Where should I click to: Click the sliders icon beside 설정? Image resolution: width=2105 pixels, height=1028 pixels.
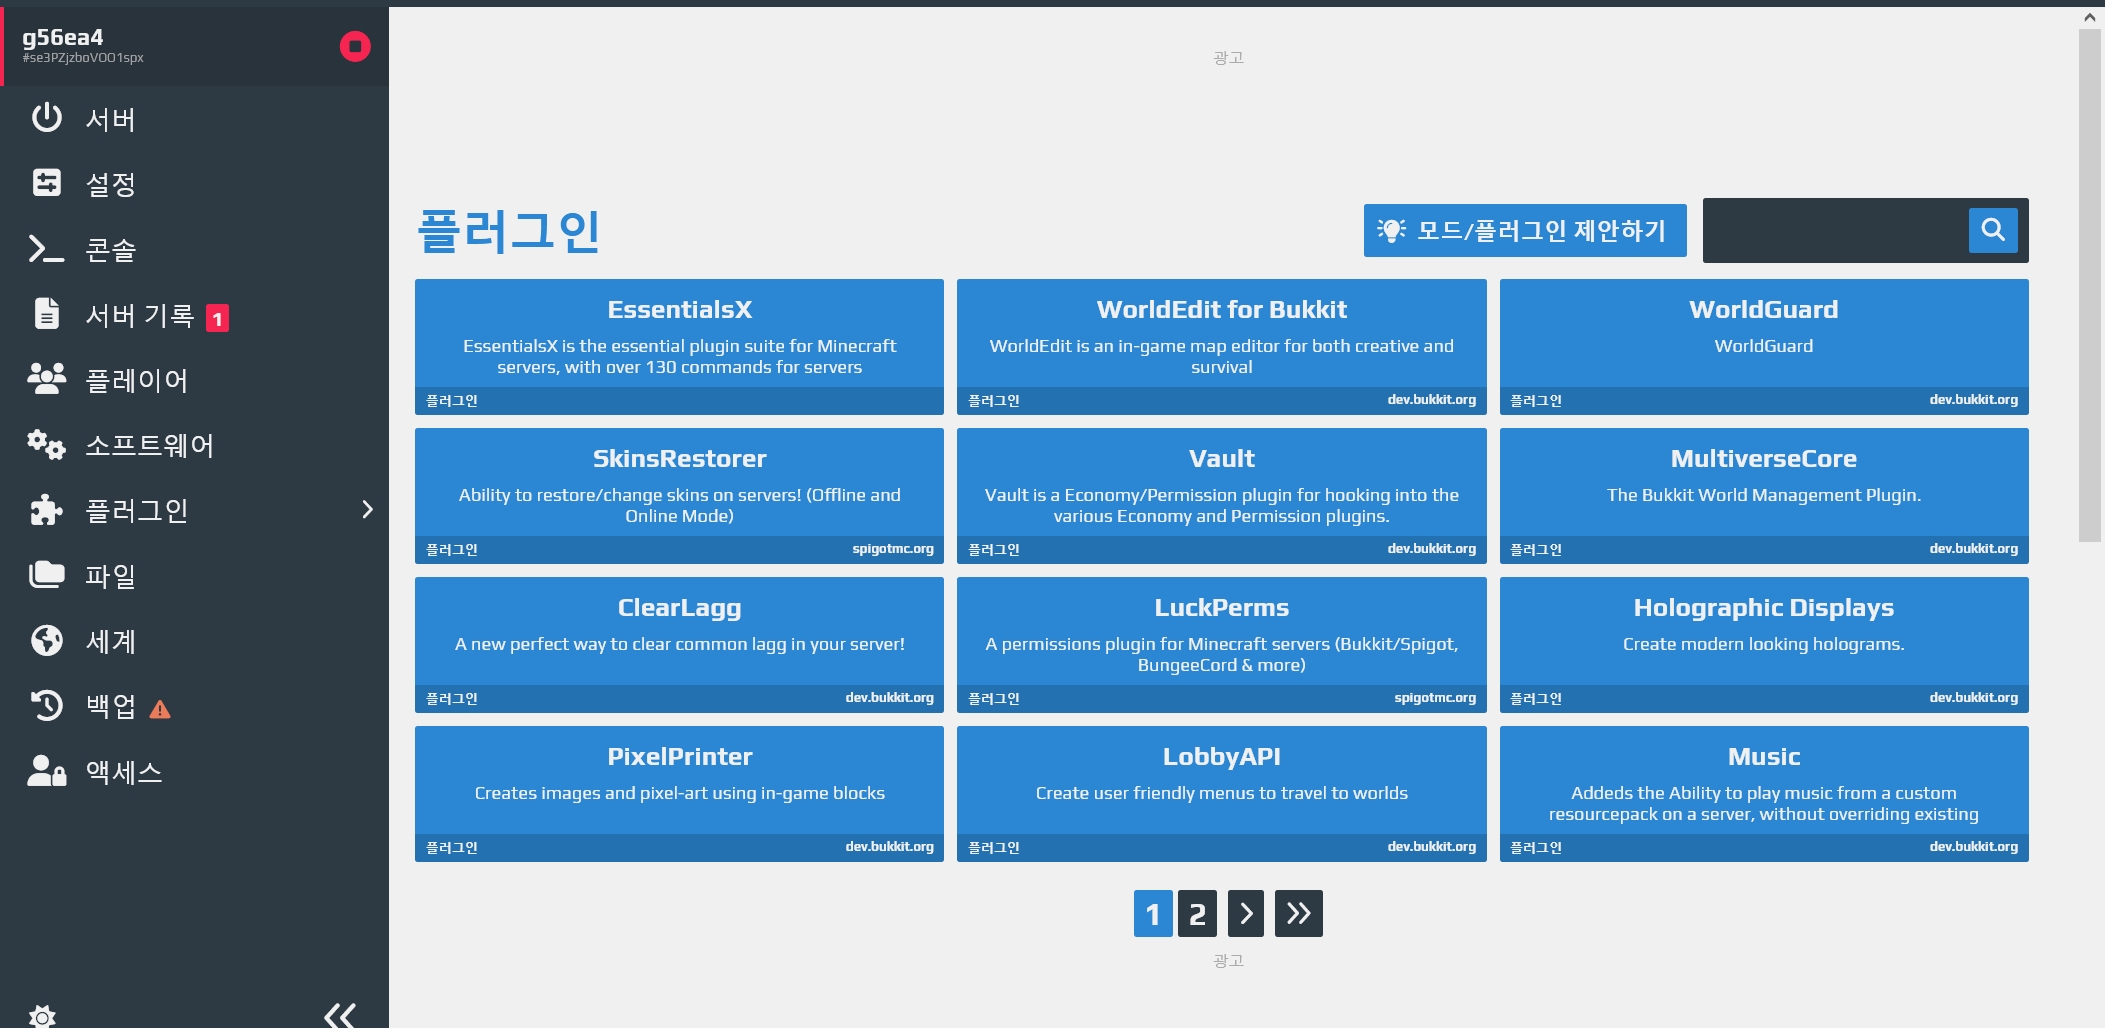[46, 183]
